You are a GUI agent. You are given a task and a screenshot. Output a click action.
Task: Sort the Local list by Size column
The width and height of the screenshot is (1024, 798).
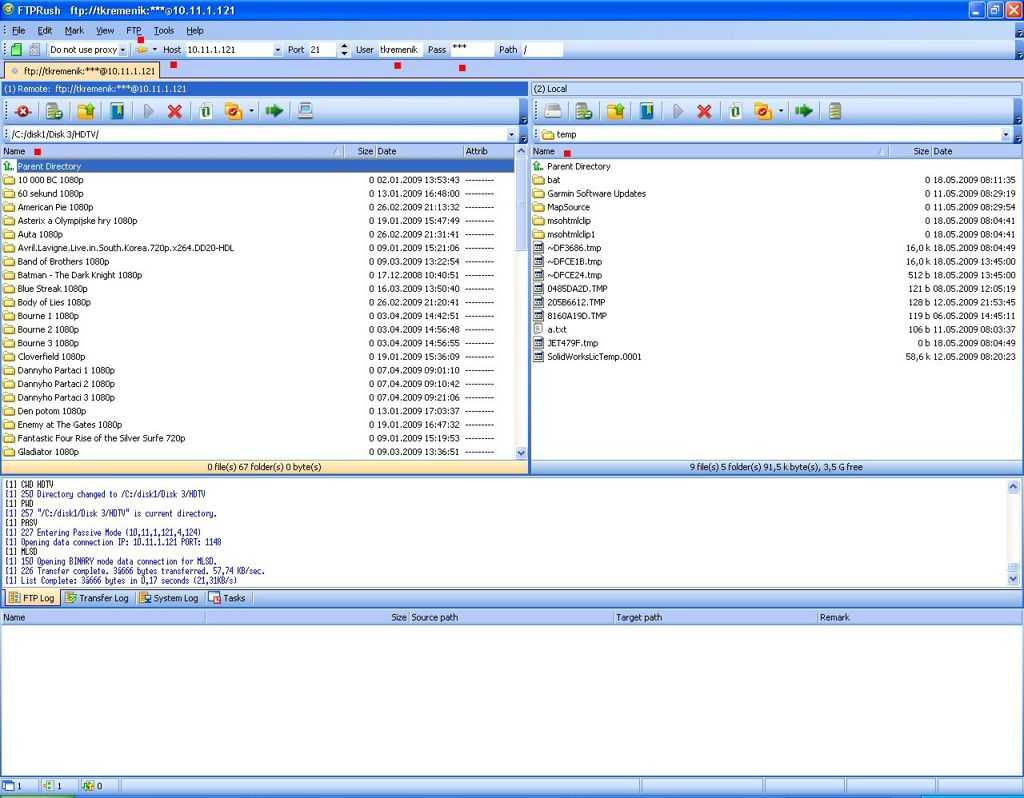[910, 152]
